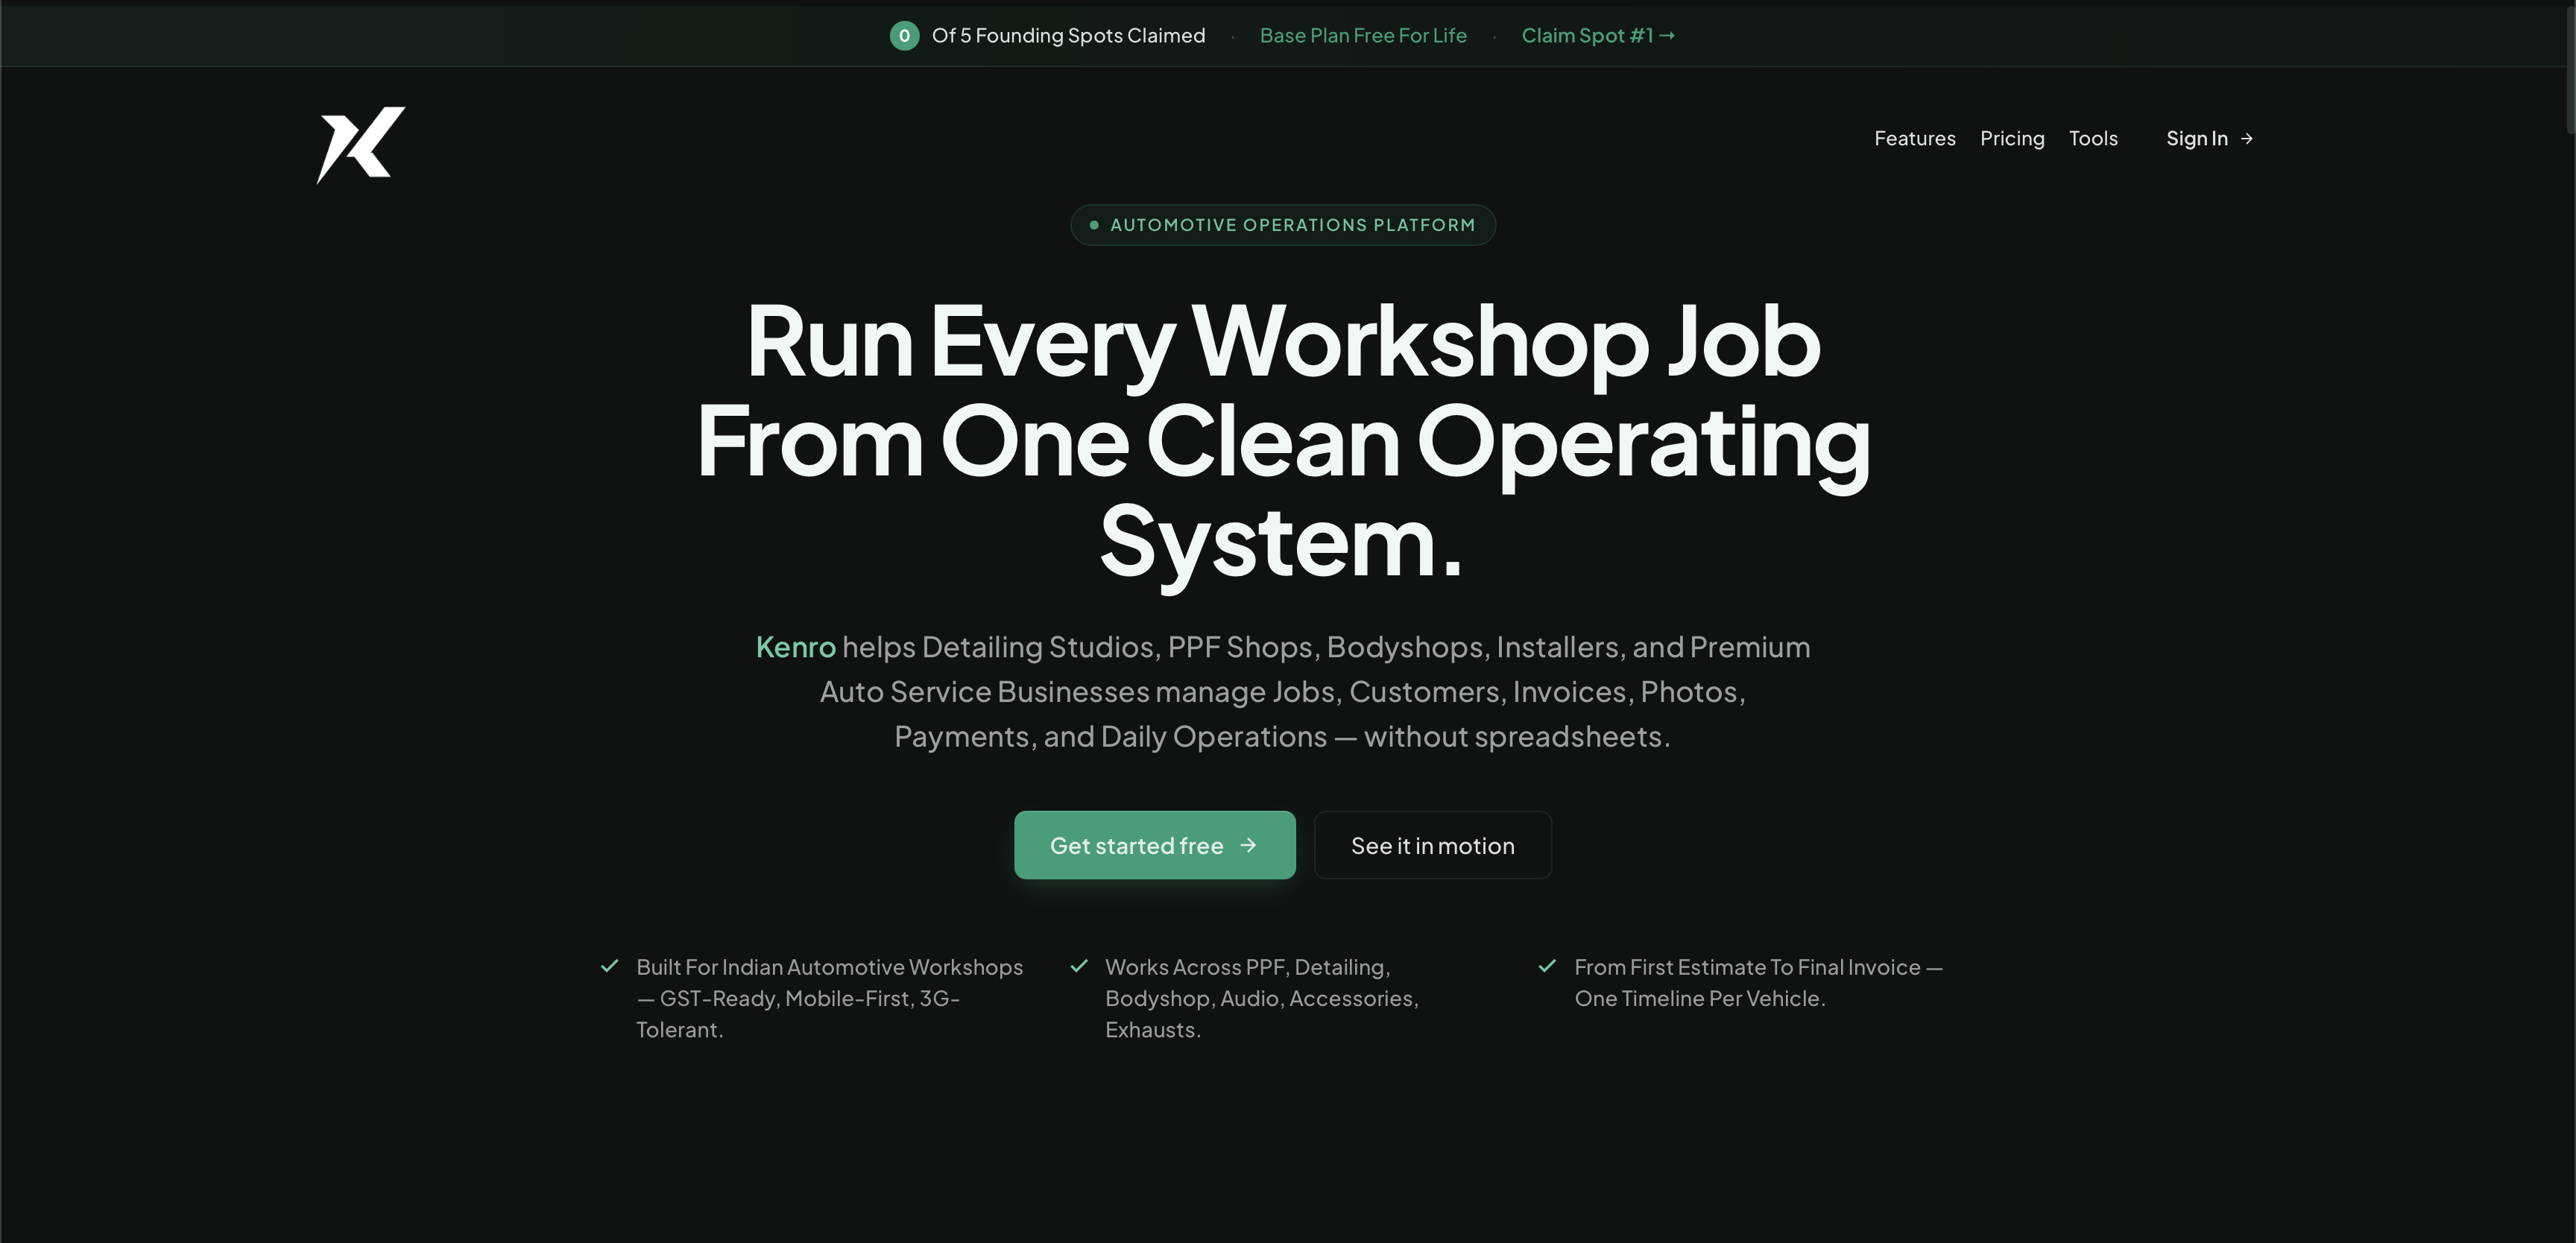Click the AUTOMOTIVE OPERATIONS PLATFORM badge

[x=1283, y=224]
